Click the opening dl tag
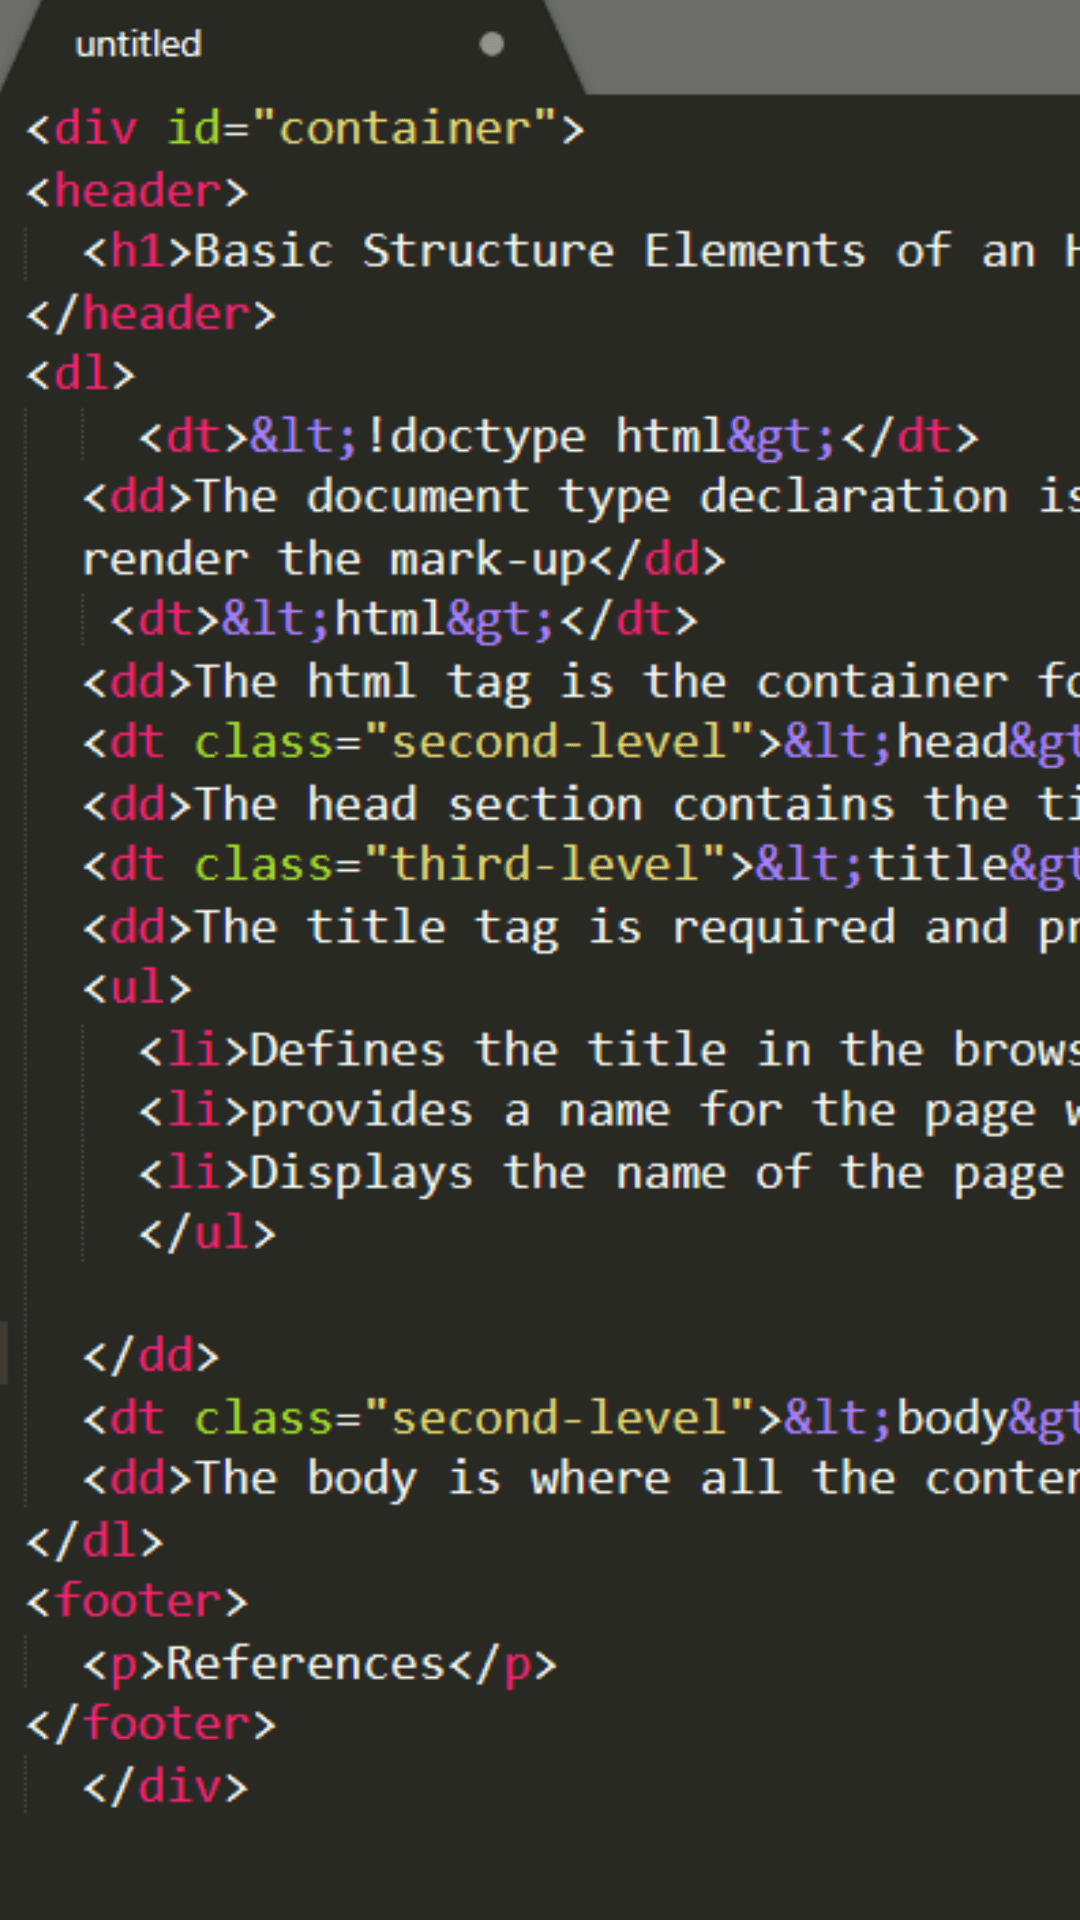Image resolution: width=1080 pixels, height=1920 pixels. coord(81,375)
